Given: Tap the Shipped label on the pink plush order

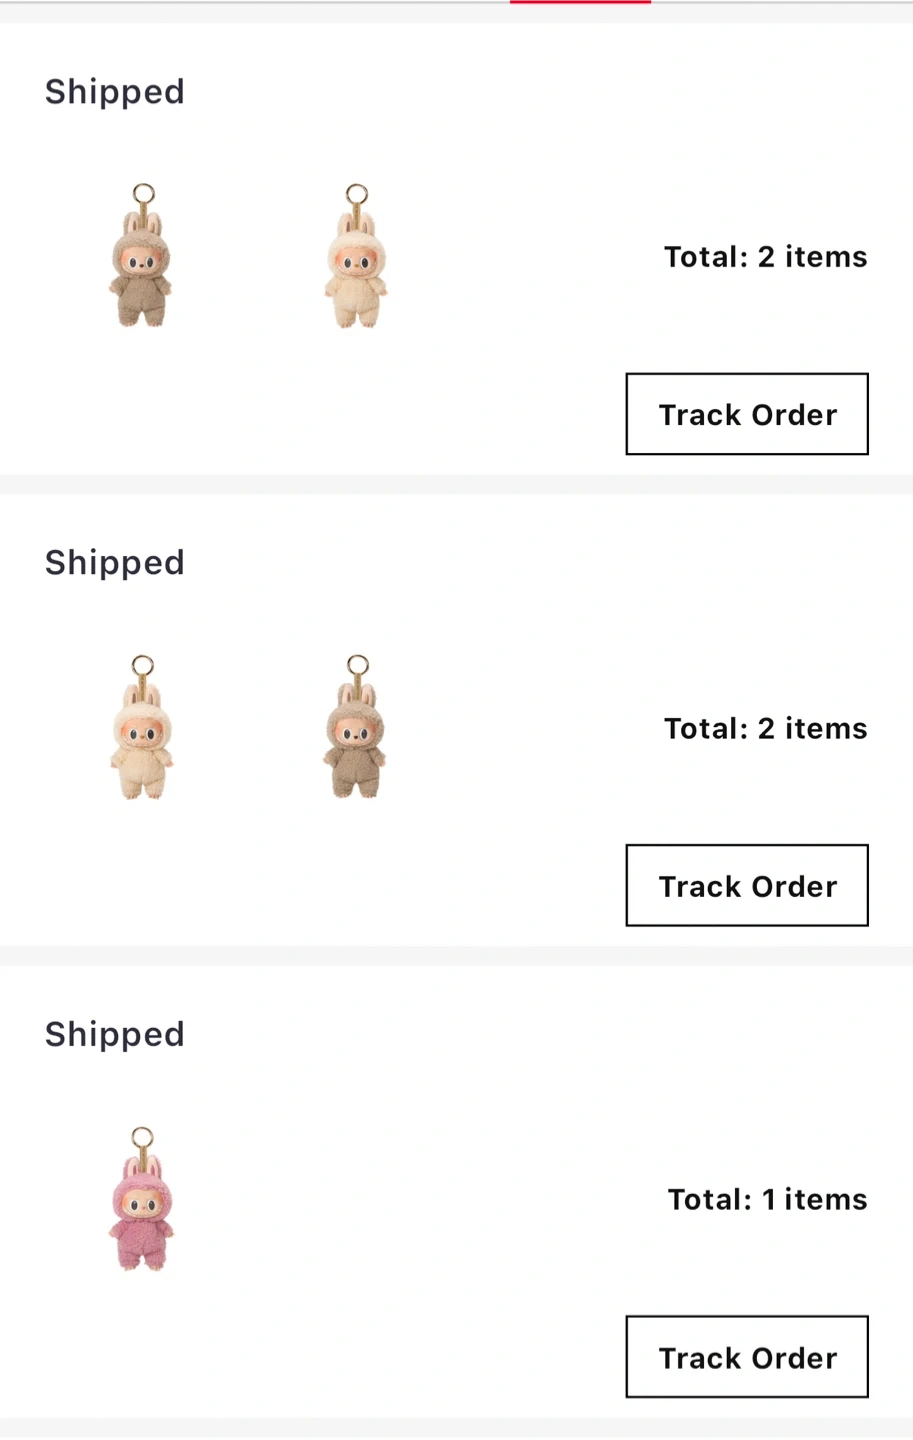Looking at the screenshot, I should tap(115, 1034).
